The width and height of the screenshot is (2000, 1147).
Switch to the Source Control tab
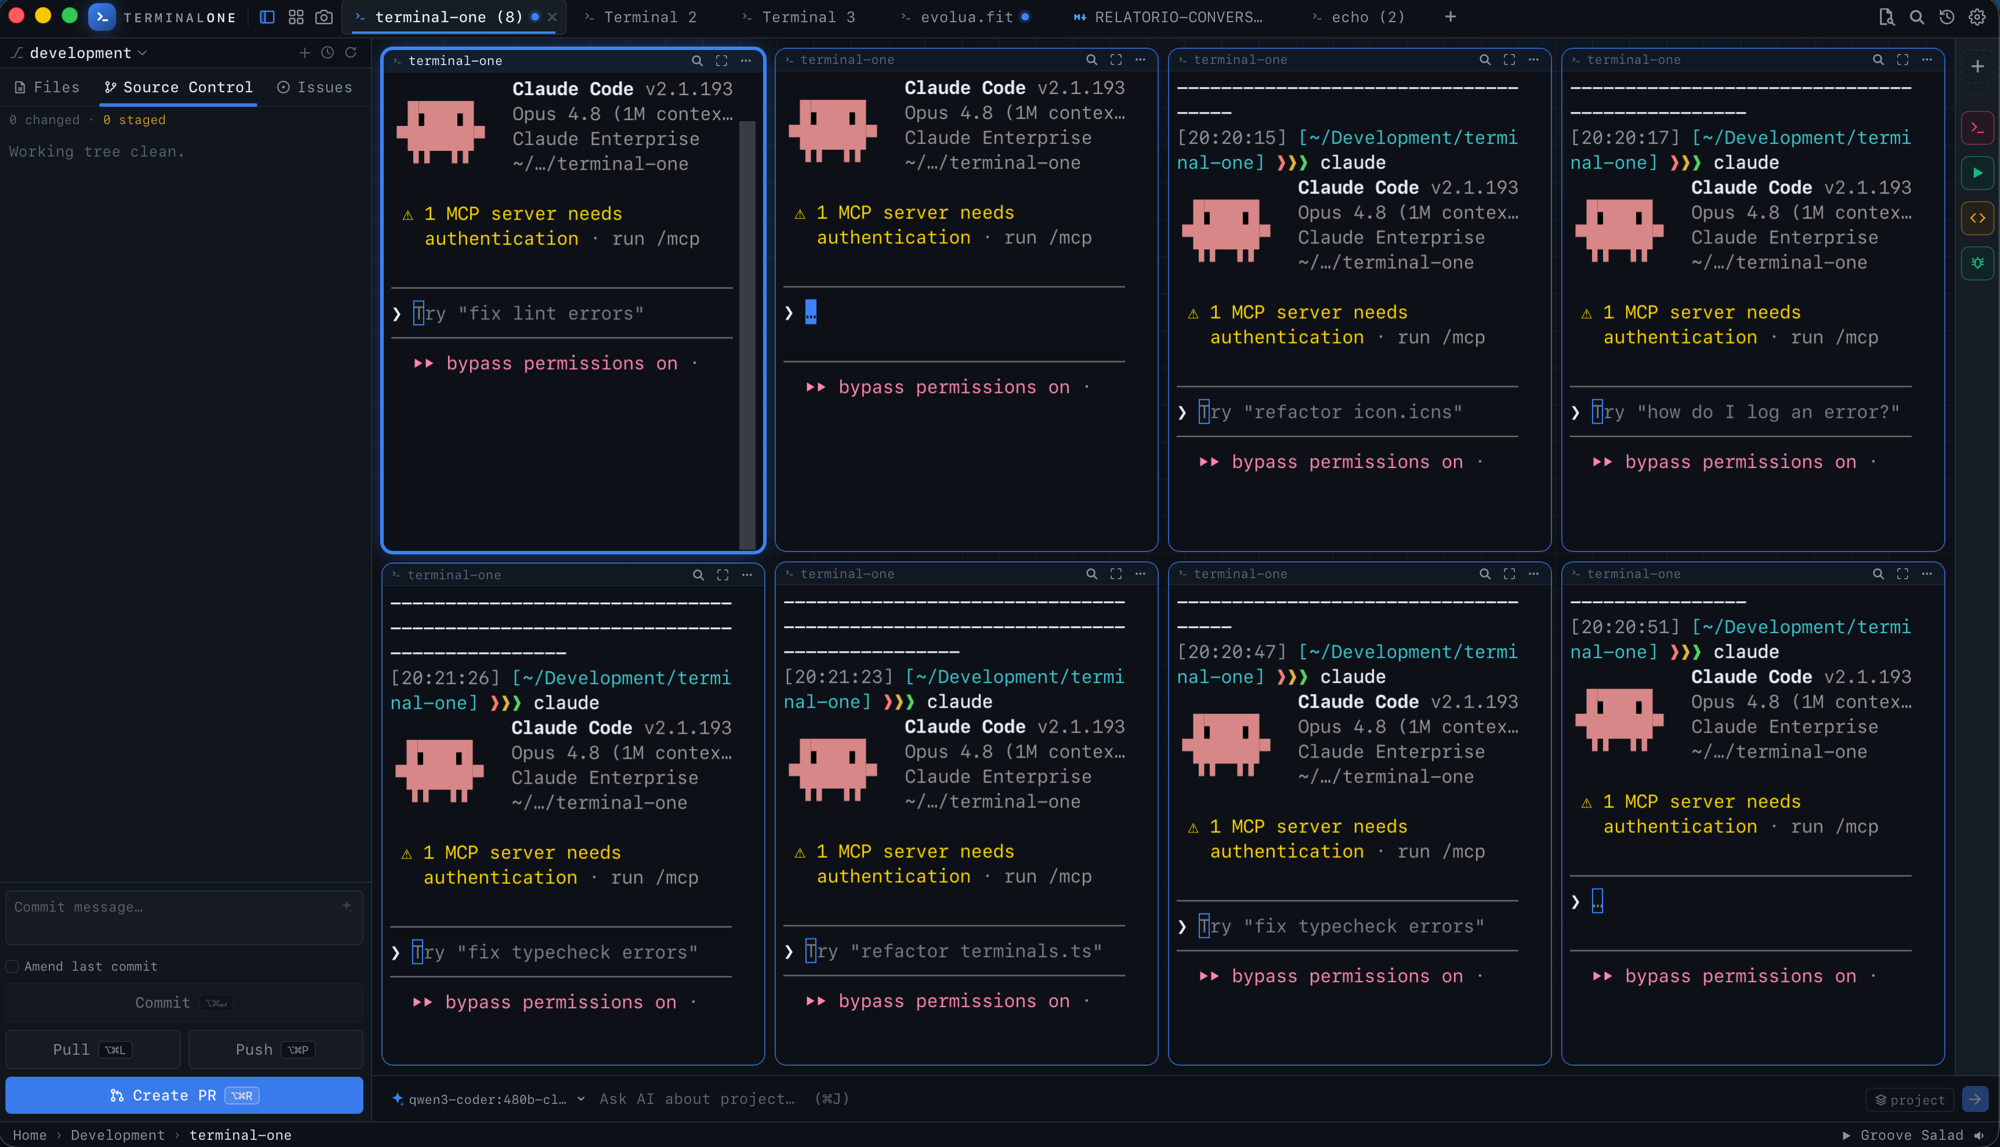(x=179, y=88)
